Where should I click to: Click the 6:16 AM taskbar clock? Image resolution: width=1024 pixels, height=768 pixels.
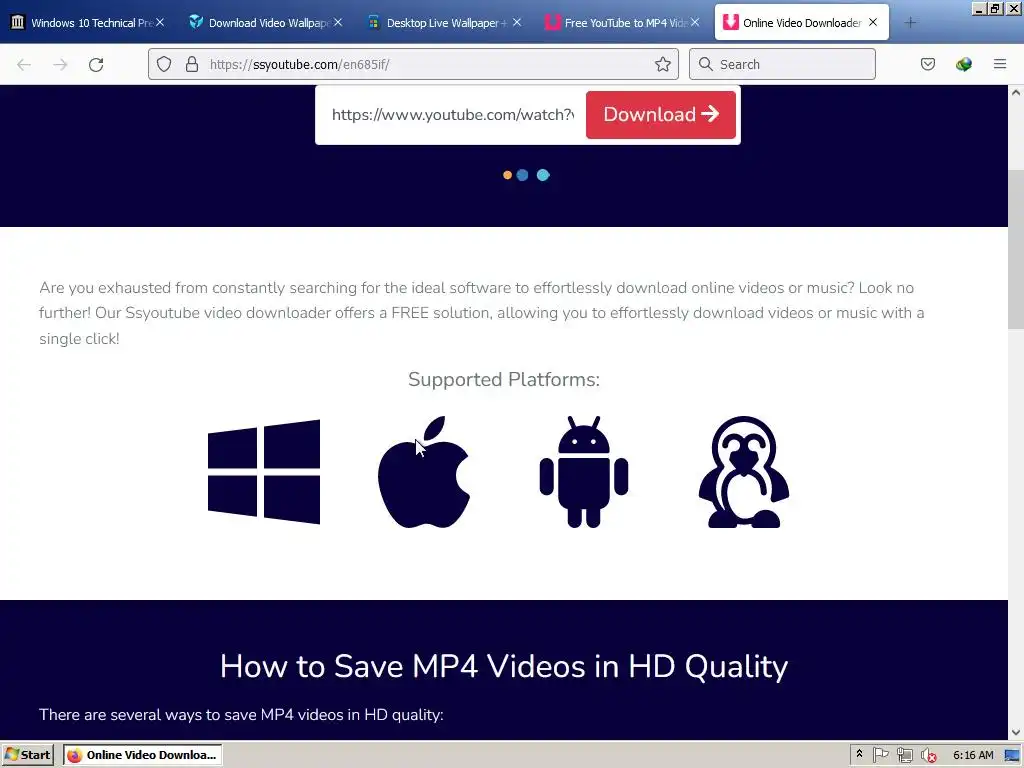click(x=973, y=755)
